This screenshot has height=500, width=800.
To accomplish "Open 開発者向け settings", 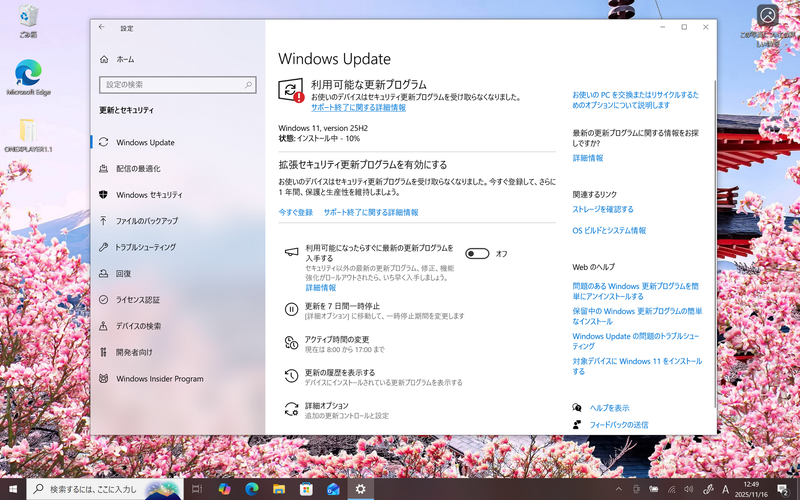I will point(178,352).
